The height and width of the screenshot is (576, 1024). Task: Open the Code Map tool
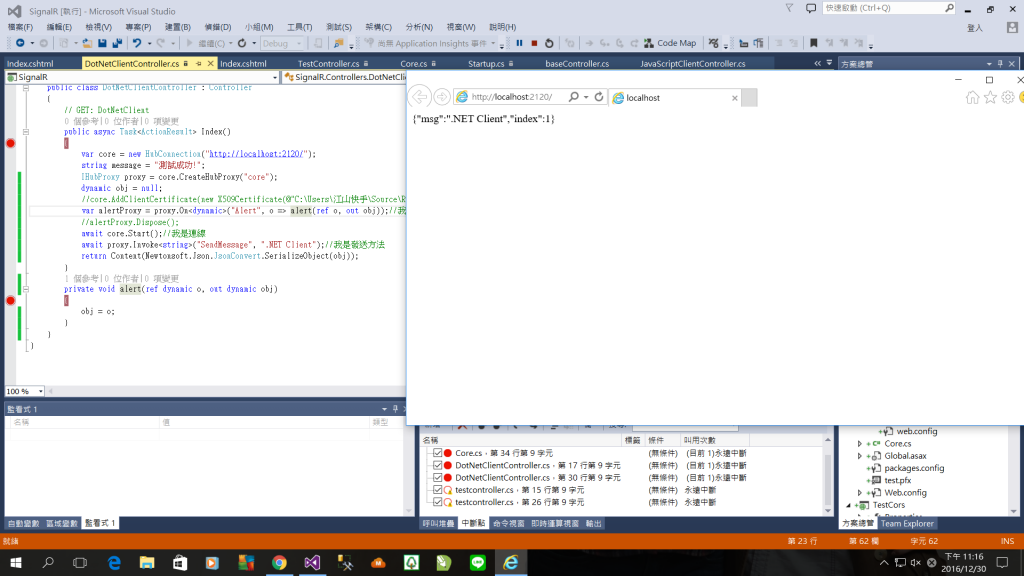(x=670, y=43)
